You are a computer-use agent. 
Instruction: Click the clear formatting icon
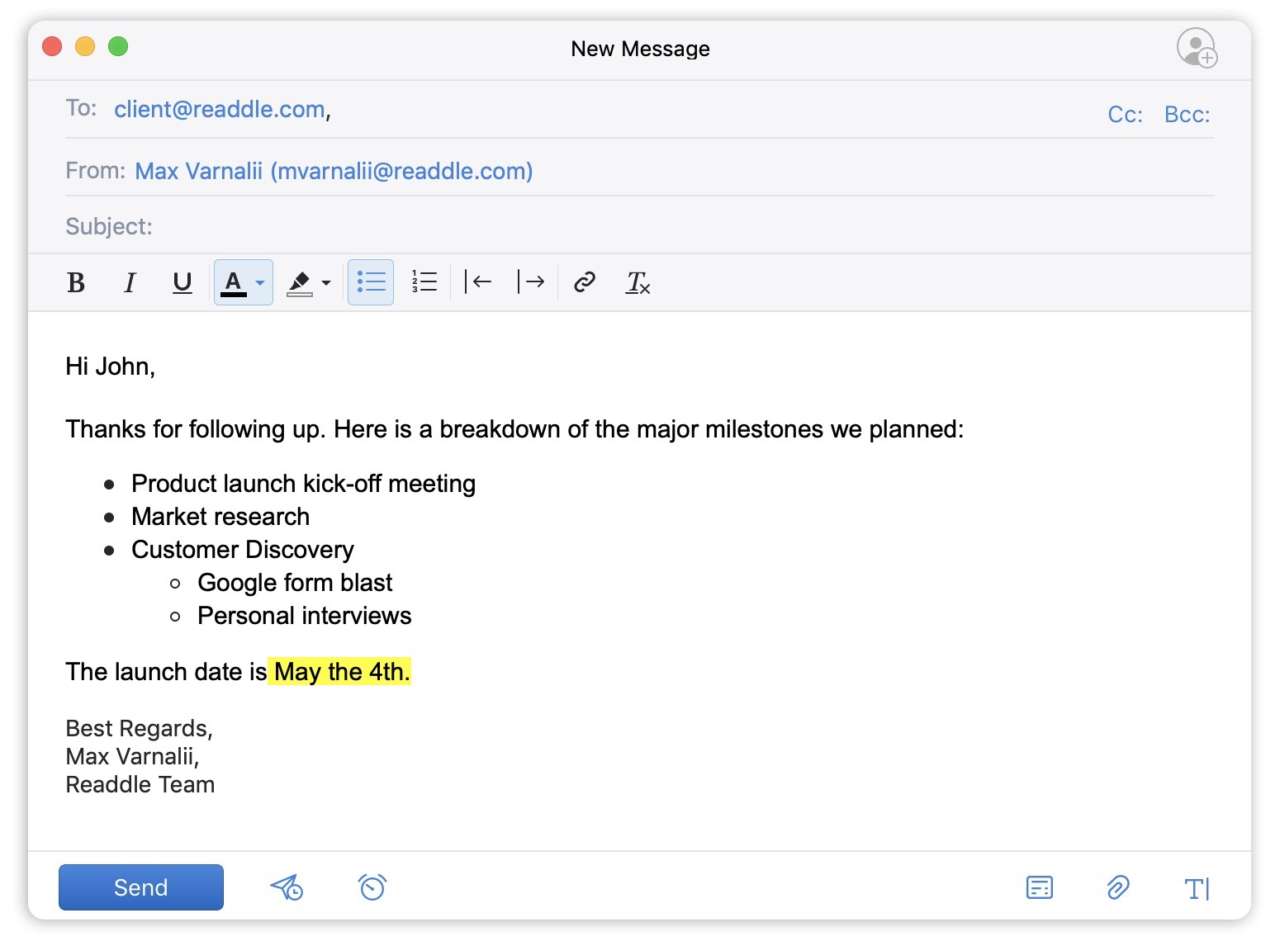coord(637,283)
